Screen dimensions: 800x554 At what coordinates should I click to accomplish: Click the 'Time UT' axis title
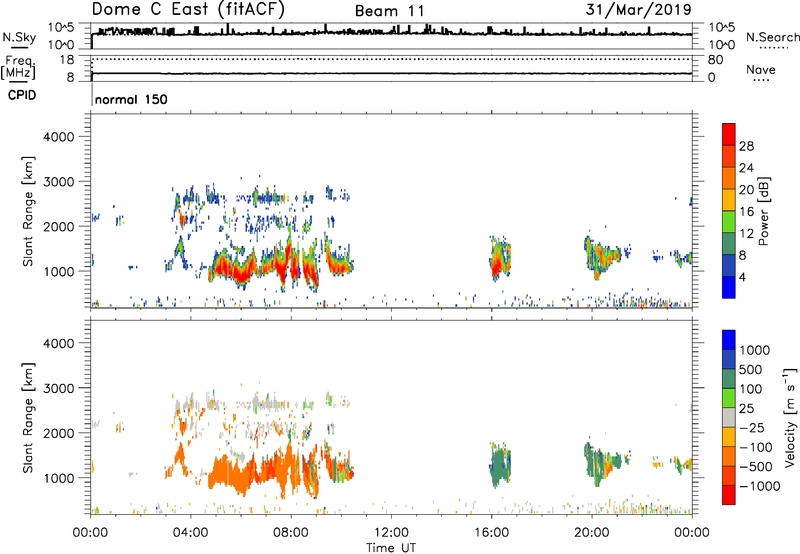click(391, 548)
